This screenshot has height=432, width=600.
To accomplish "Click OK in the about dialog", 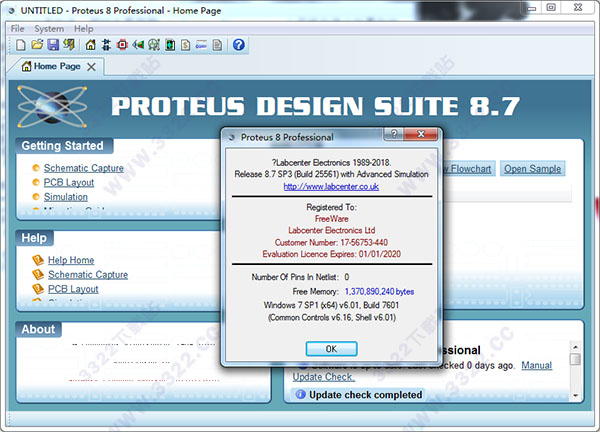I will (331, 349).
